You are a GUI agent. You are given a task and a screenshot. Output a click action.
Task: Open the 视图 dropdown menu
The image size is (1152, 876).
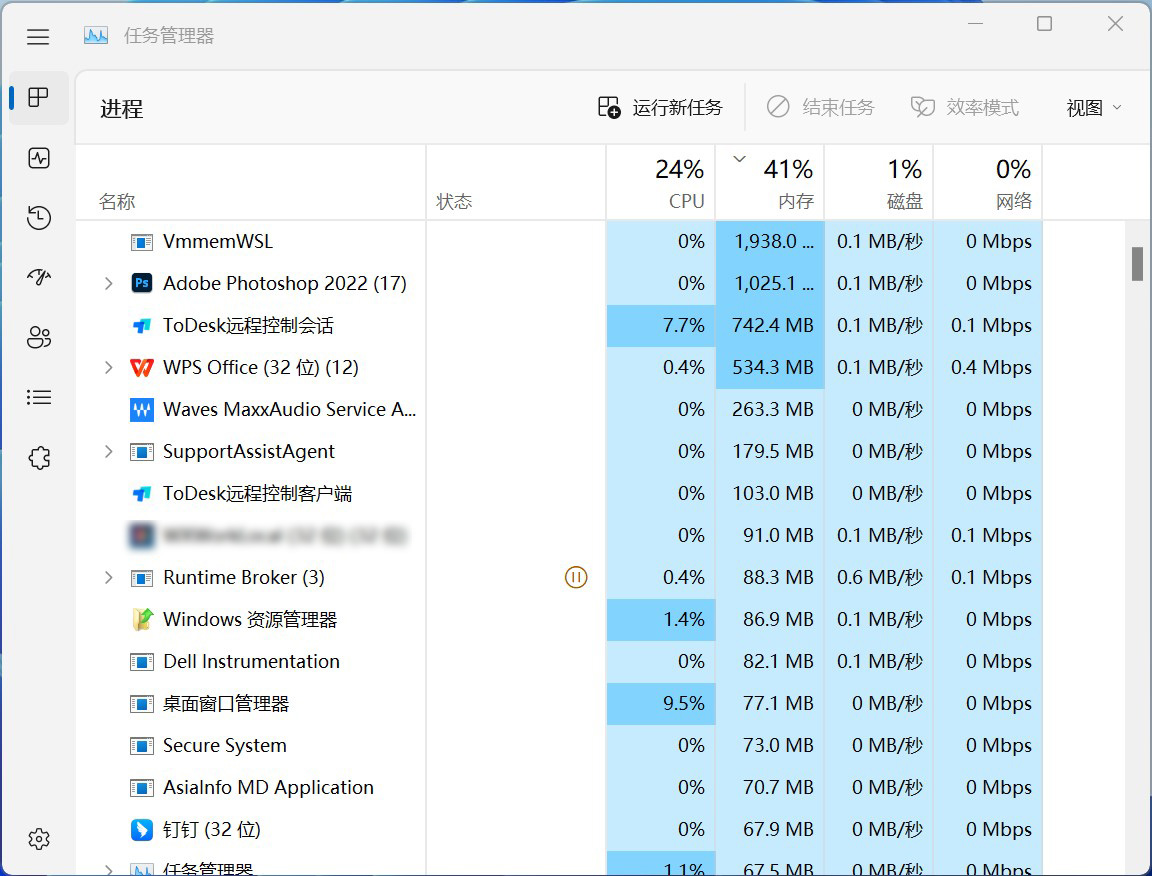[x=1093, y=108]
